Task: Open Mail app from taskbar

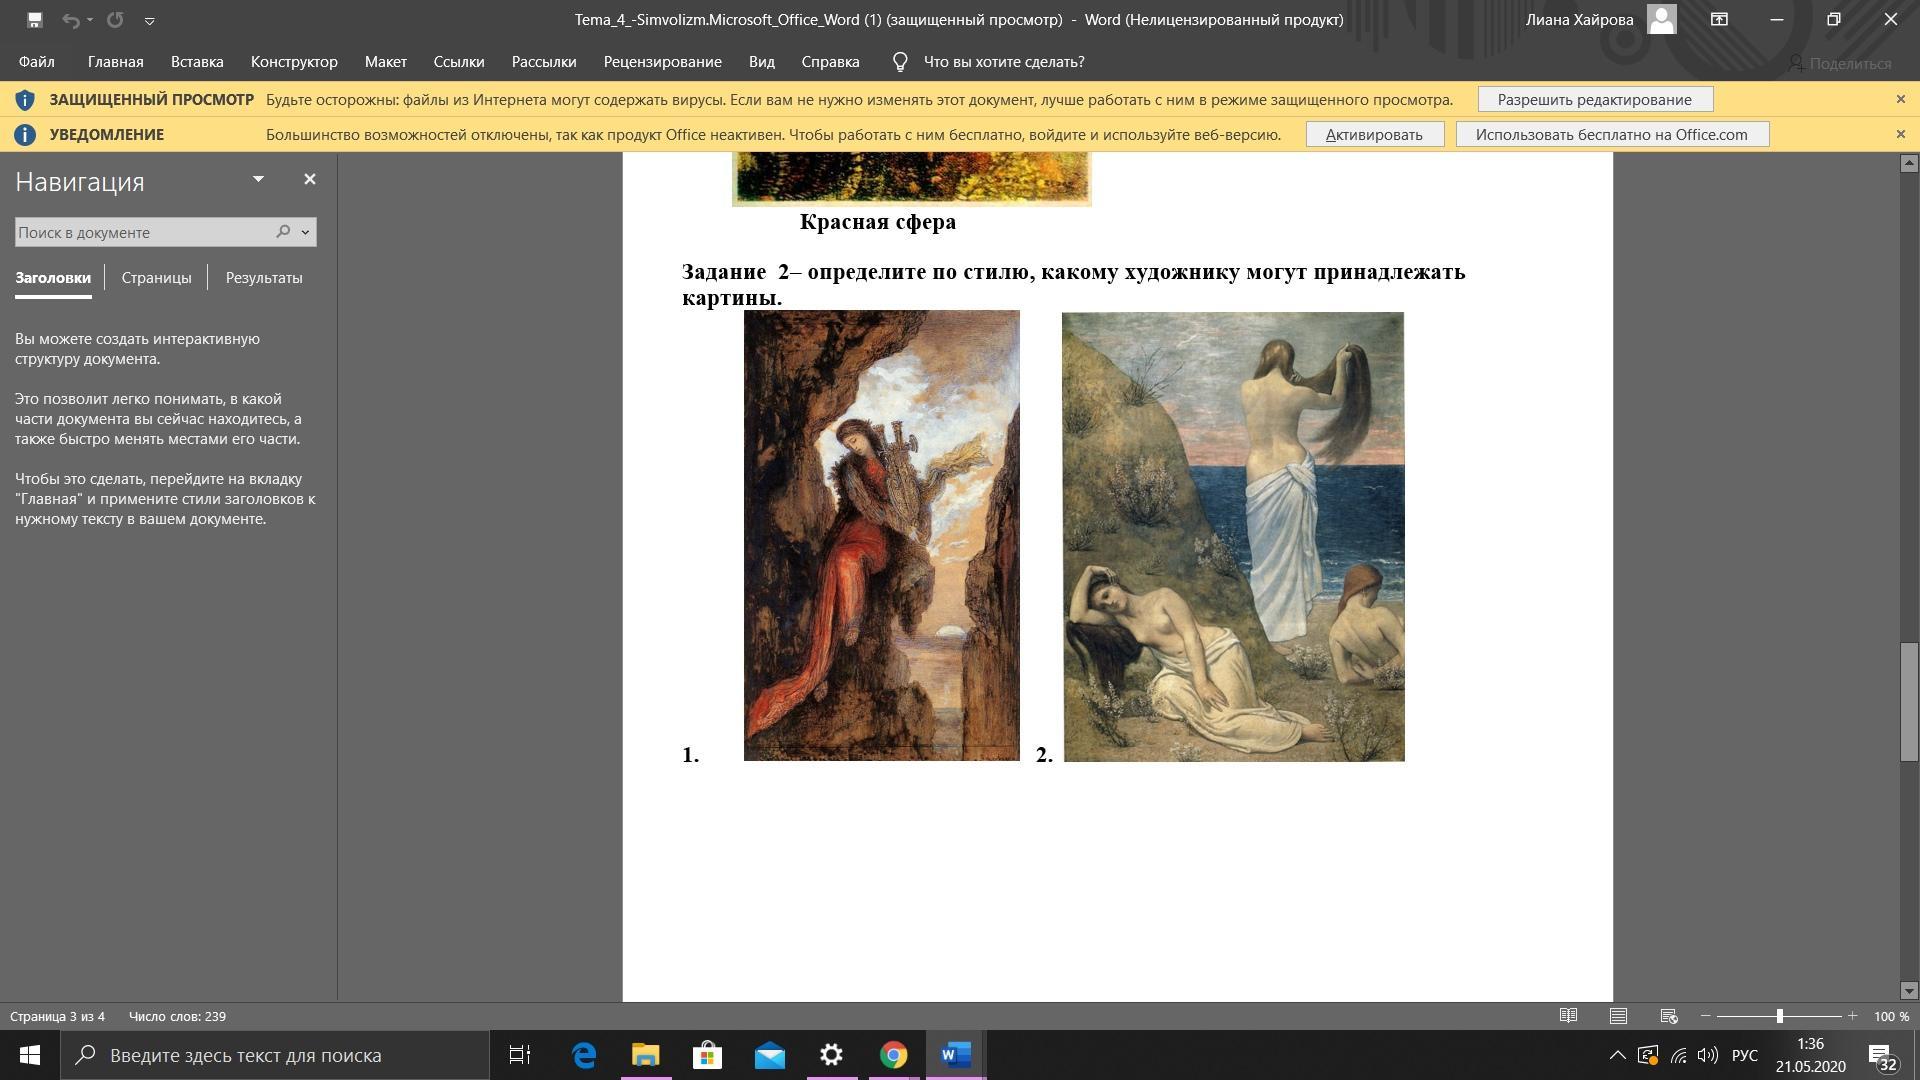Action: tap(769, 1055)
